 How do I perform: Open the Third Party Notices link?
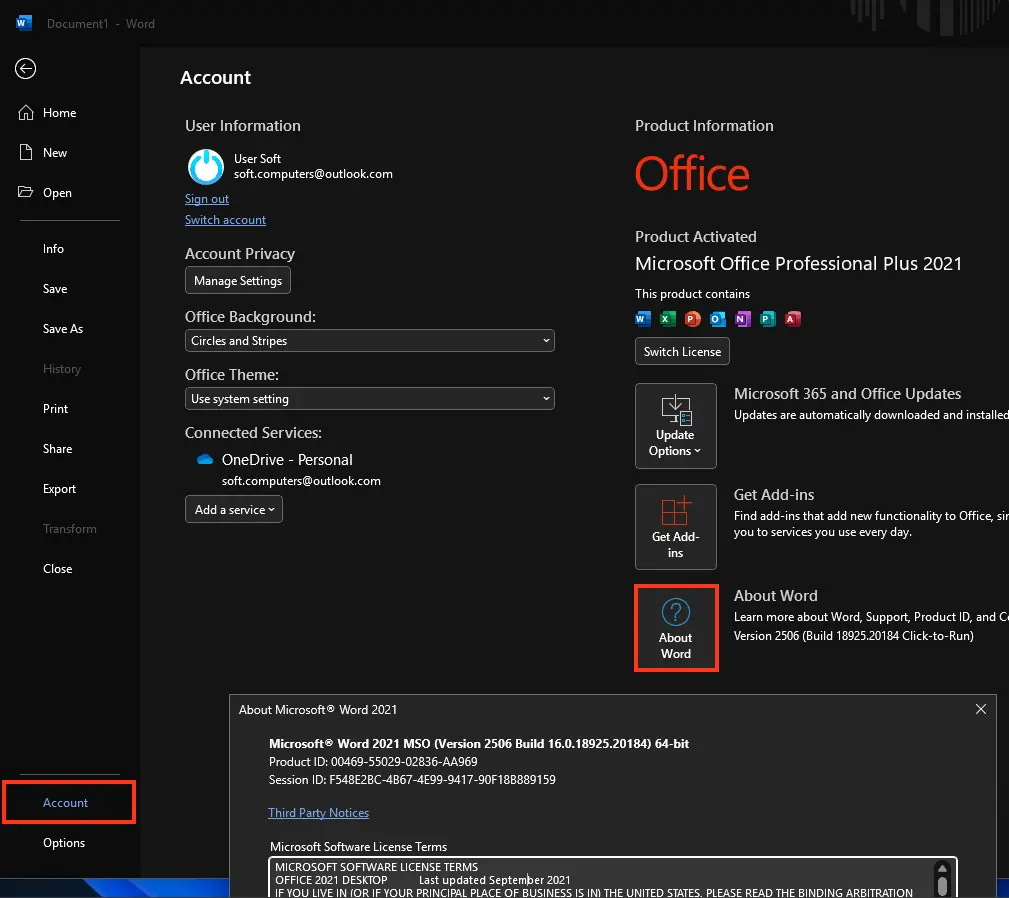(x=318, y=813)
